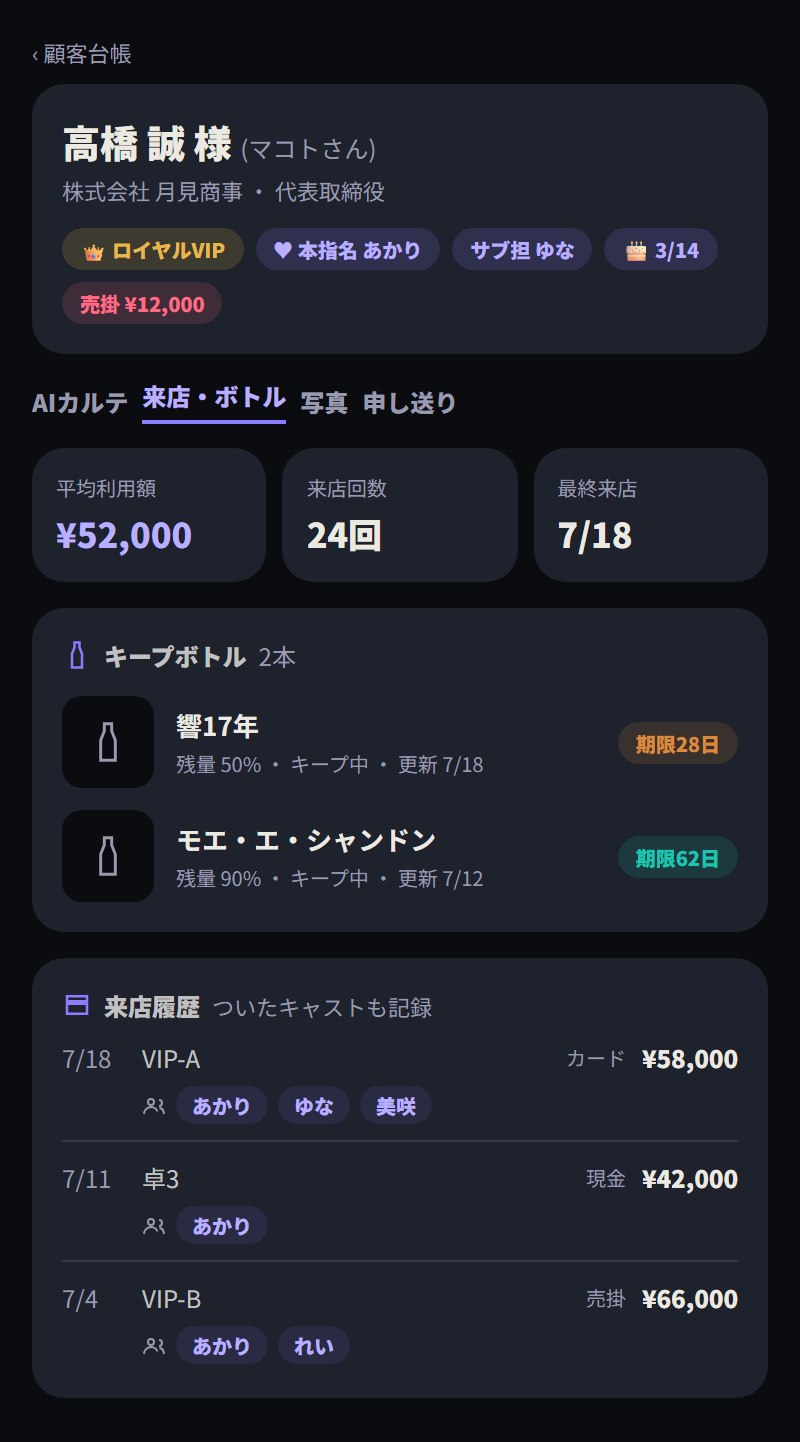800x1442 pixels.
Task: Switch to the 写真 tab
Action: coord(324,403)
